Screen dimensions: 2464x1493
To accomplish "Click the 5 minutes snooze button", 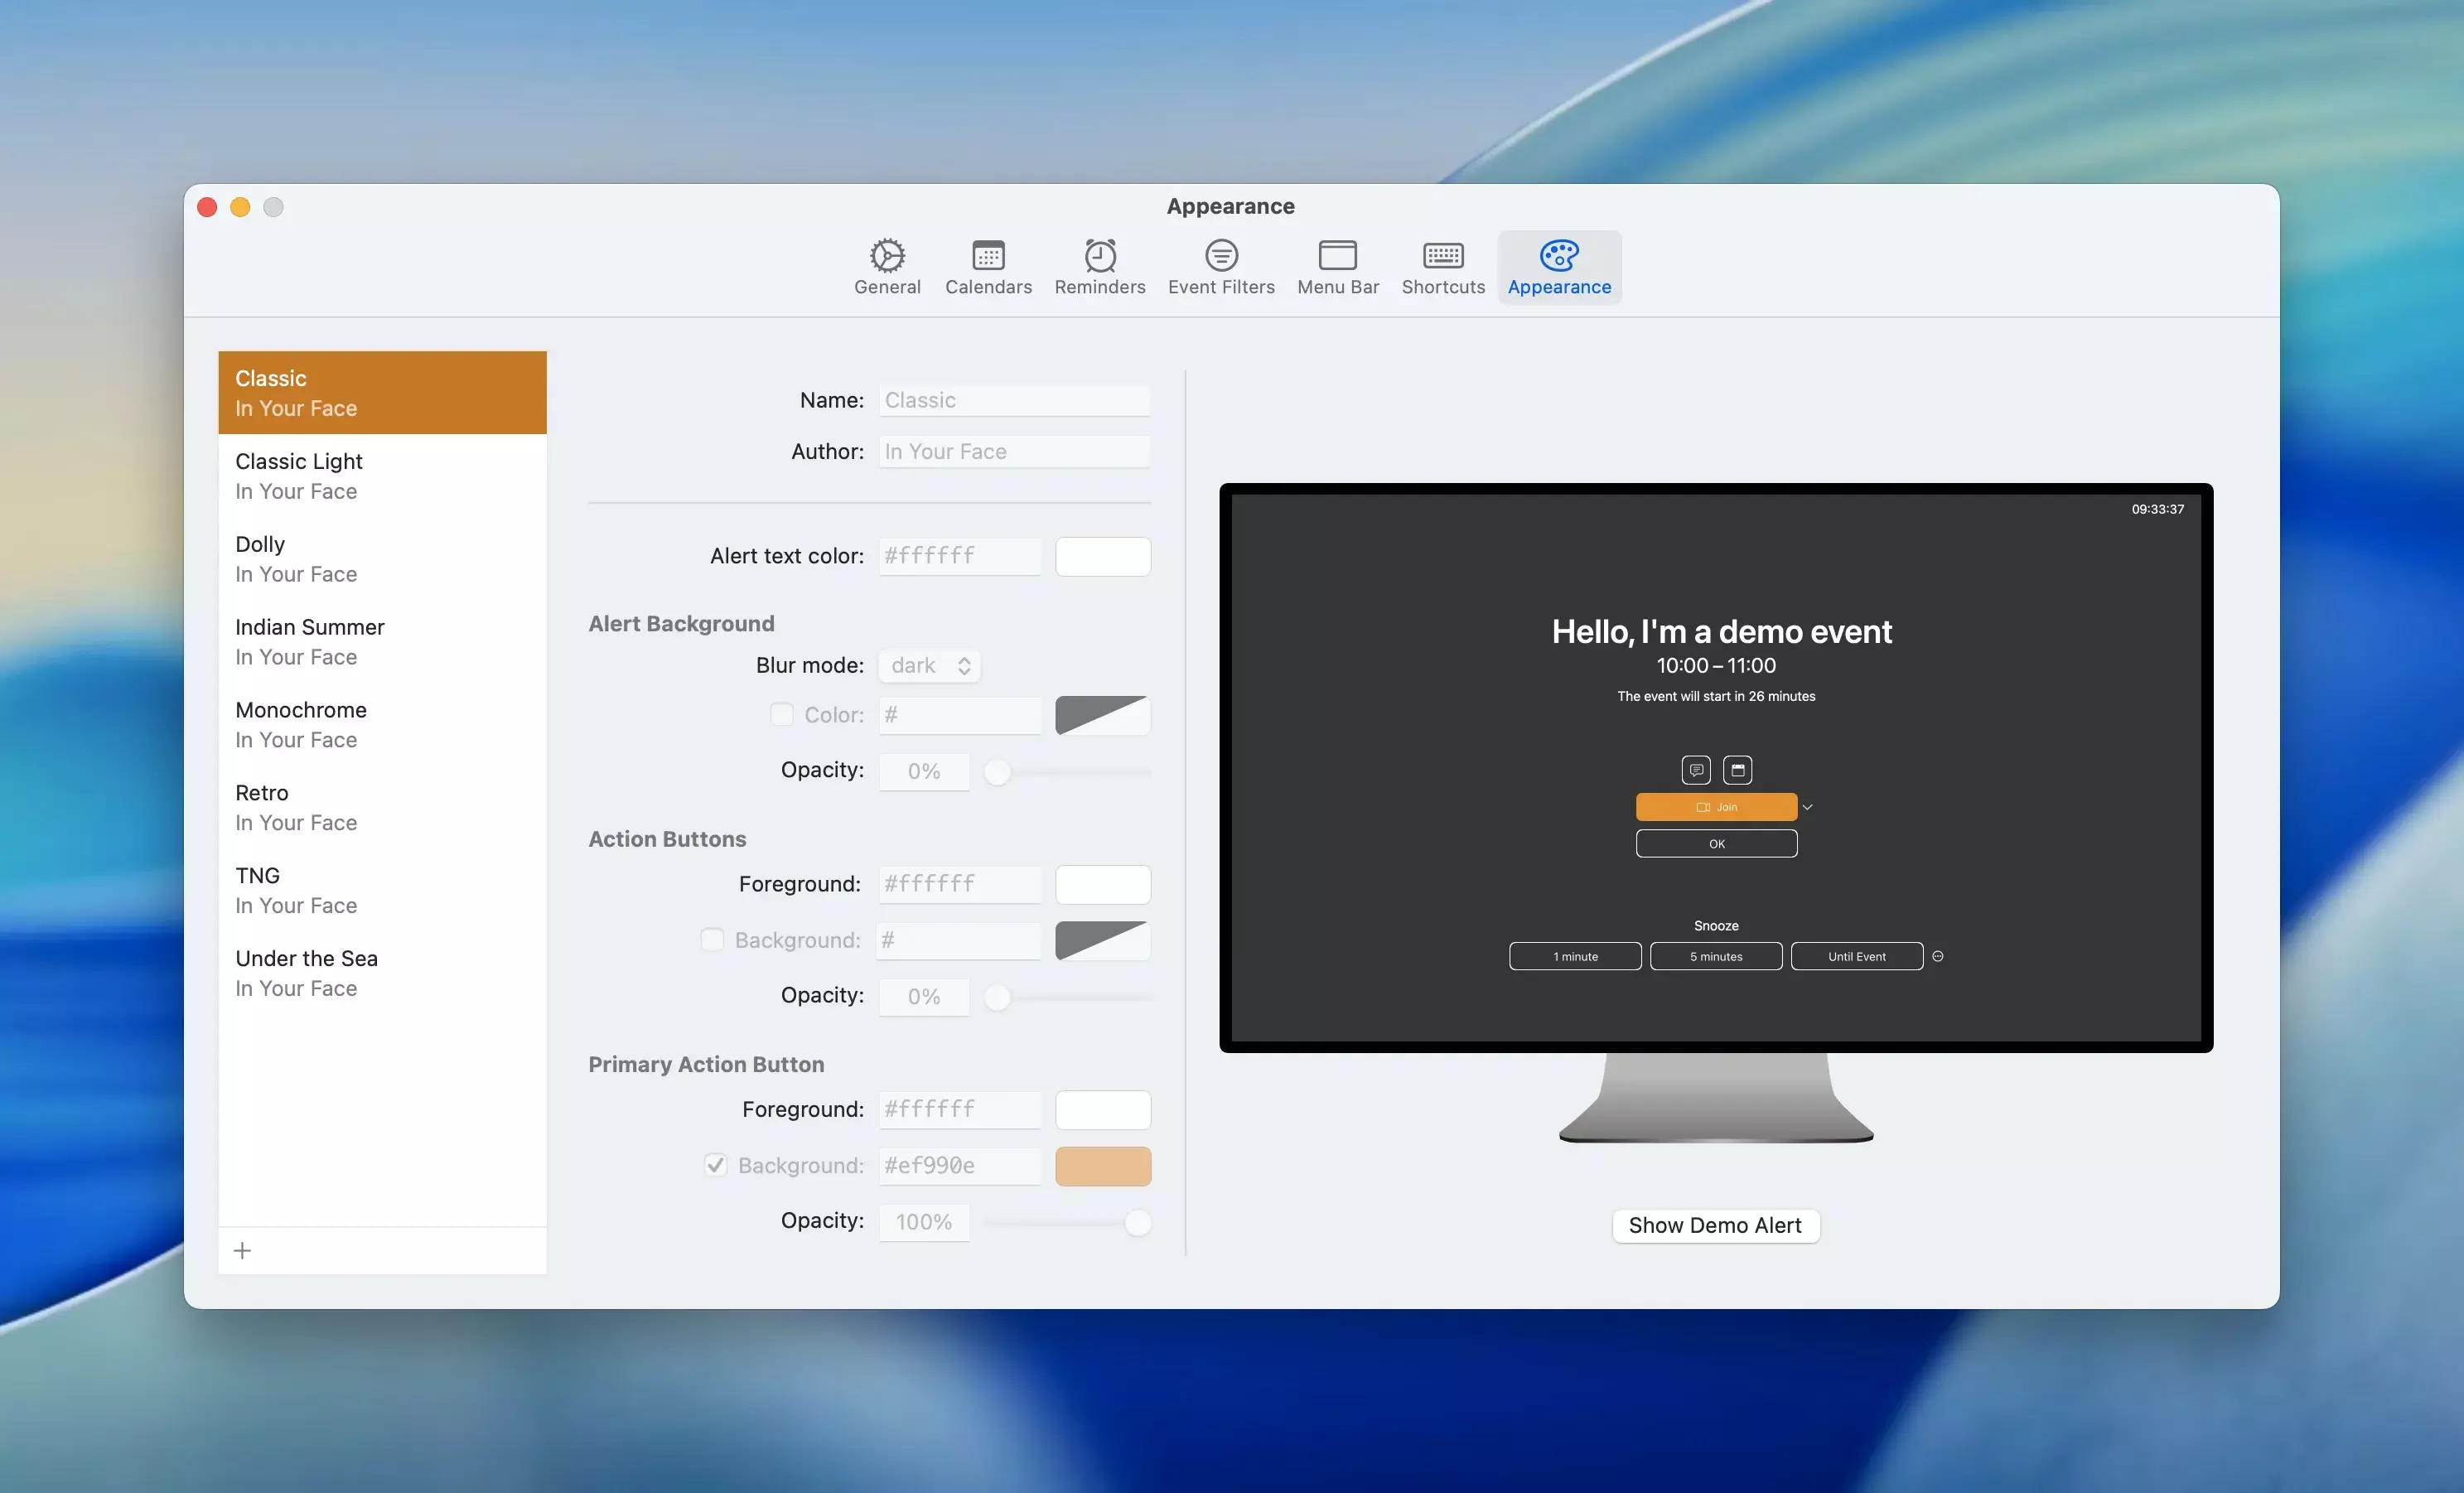I will [1715, 956].
